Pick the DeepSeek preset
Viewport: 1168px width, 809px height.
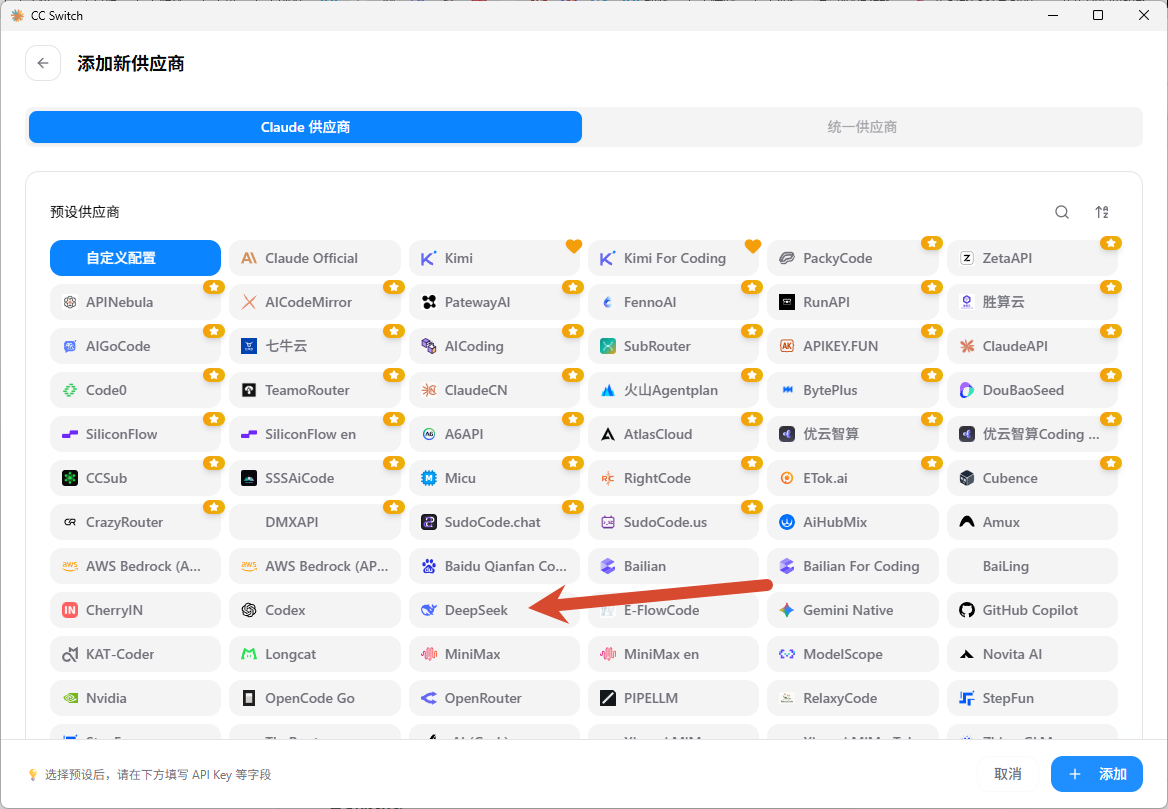coord(495,610)
